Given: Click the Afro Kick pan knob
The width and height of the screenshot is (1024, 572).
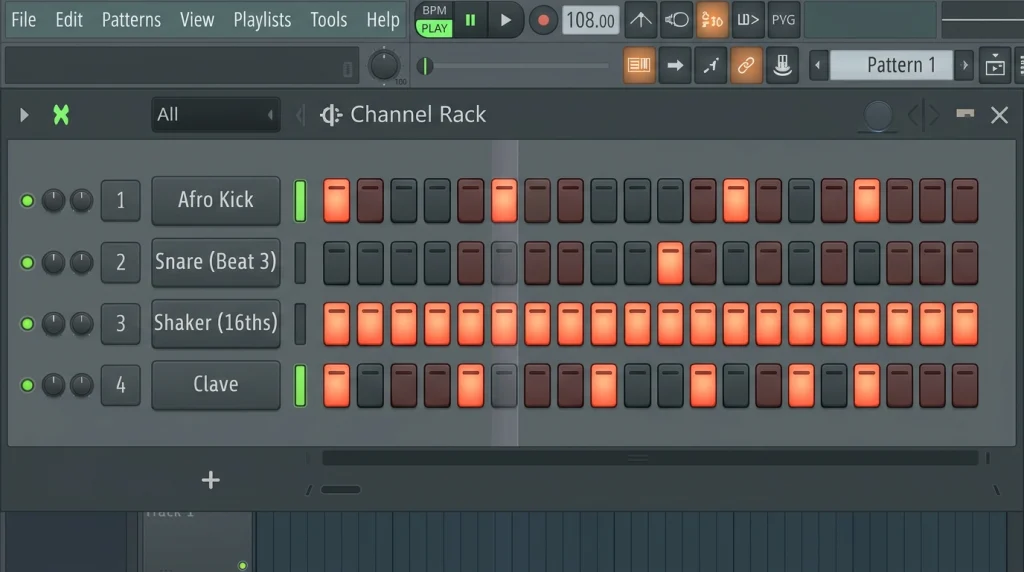Looking at the screenshot, I should pyautogui.click(x=54, y=200).
